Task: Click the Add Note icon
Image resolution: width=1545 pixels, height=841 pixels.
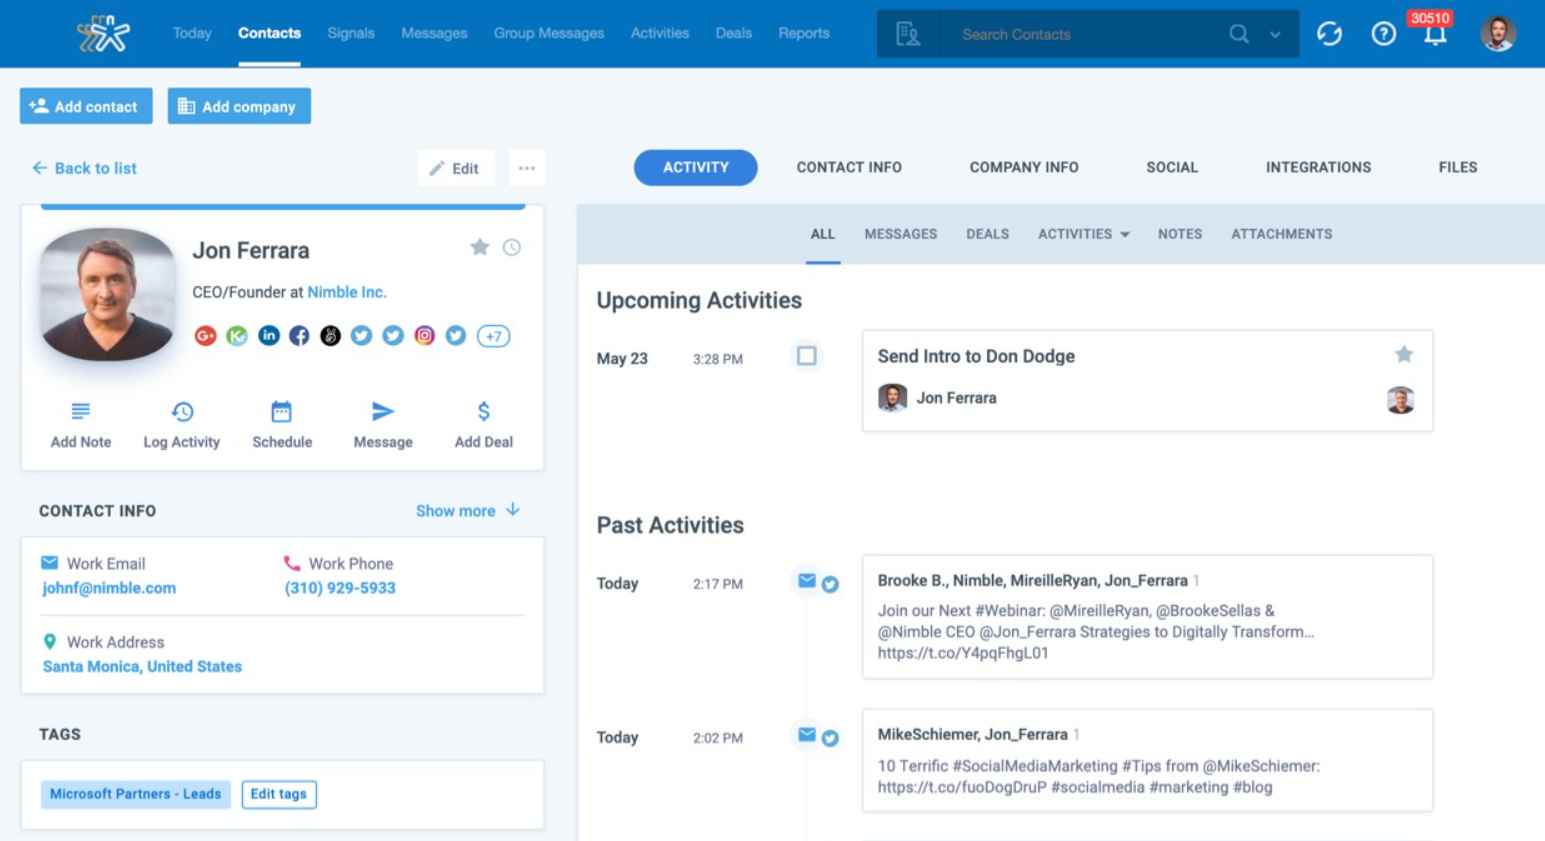Action: (81, 411)
